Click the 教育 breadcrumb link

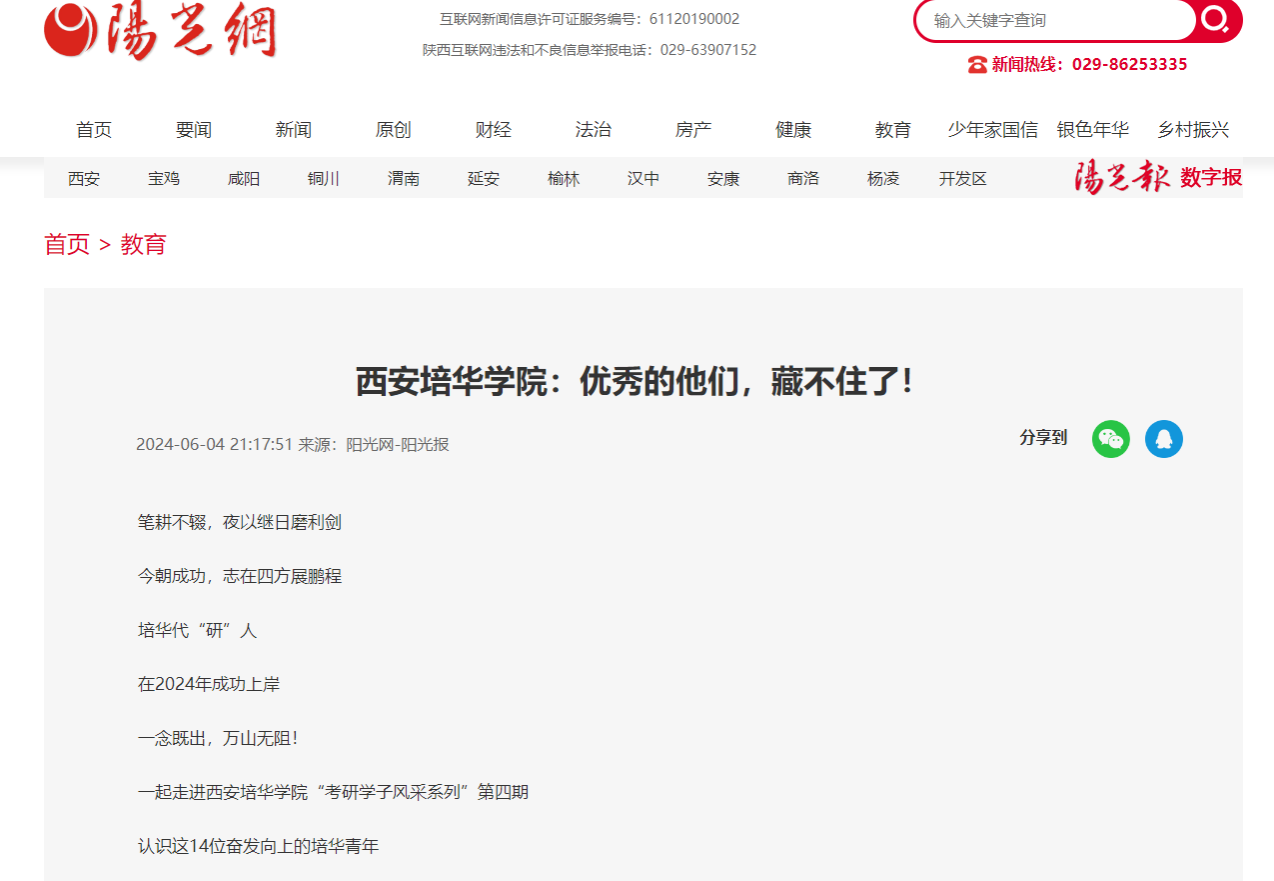click(x=143, y=244)
